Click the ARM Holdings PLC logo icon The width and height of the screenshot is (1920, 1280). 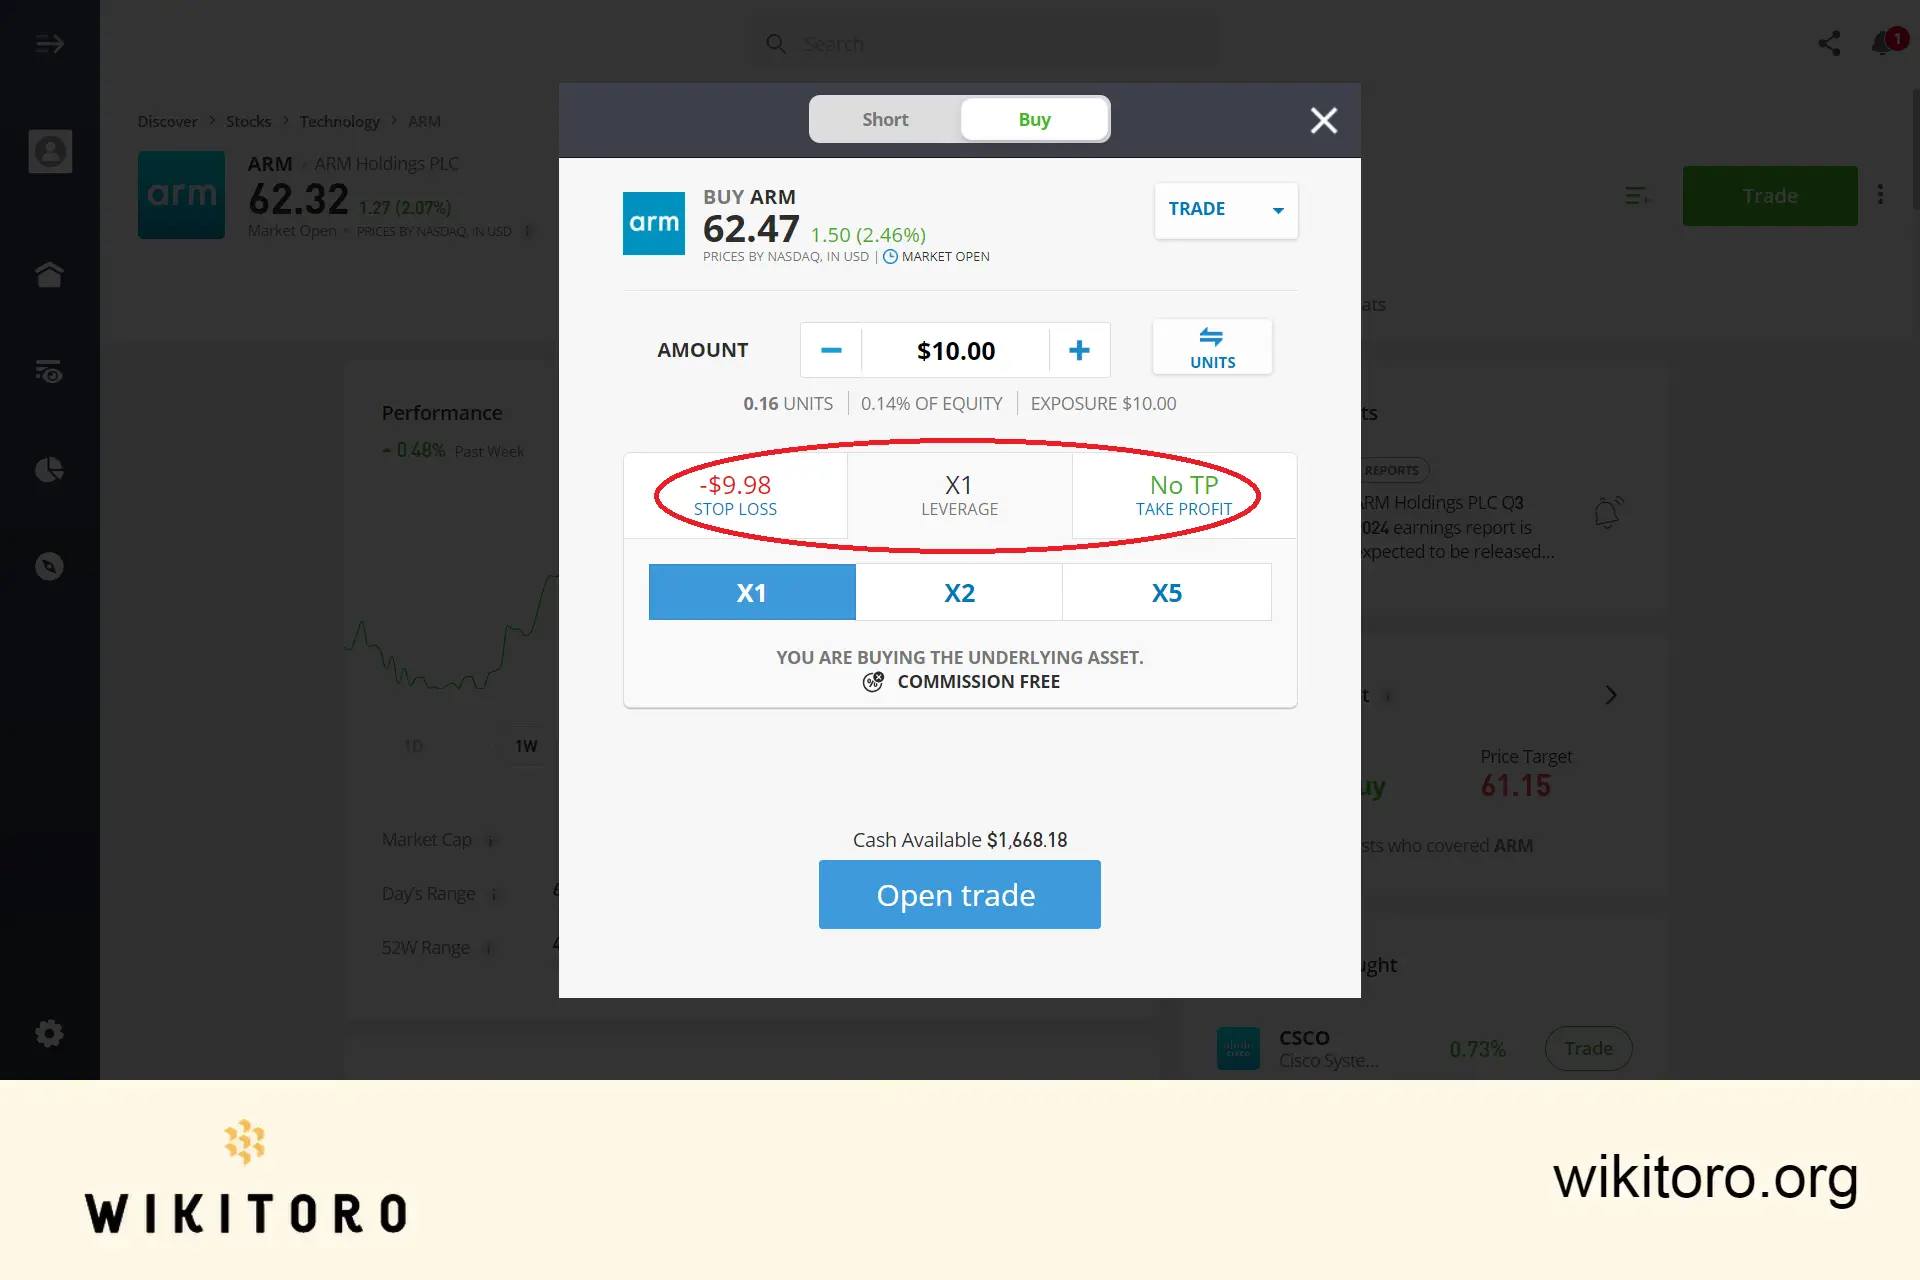click(656, 220)
